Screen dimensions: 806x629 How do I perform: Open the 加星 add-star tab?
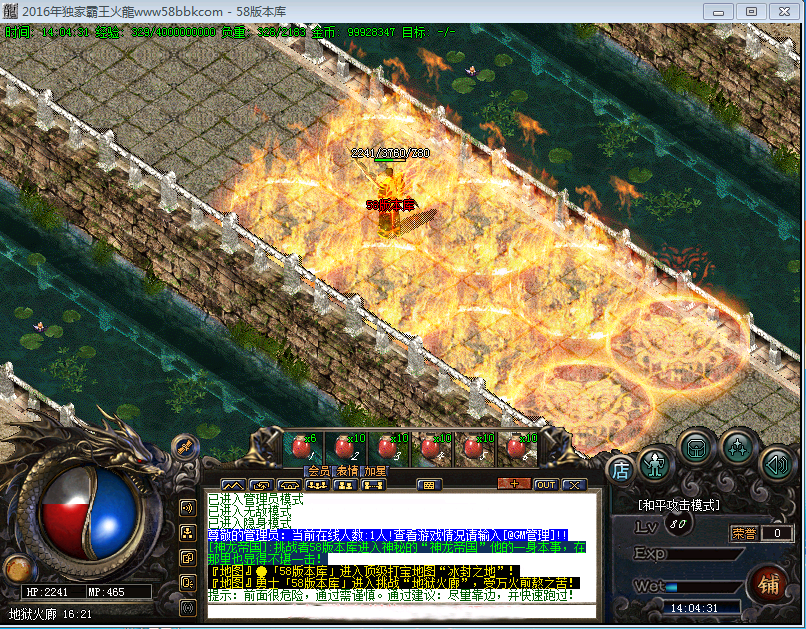(375, 471)
